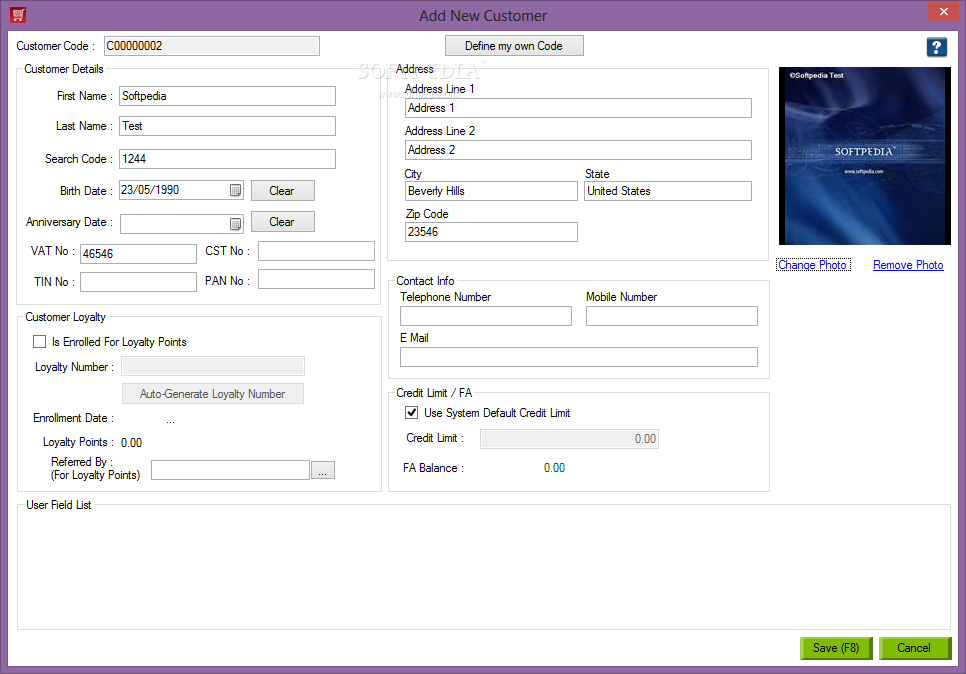Edit the City field Beverly Hills
Image resolution: width=966 pixels, height=674 pixels.
click(491, 191)
